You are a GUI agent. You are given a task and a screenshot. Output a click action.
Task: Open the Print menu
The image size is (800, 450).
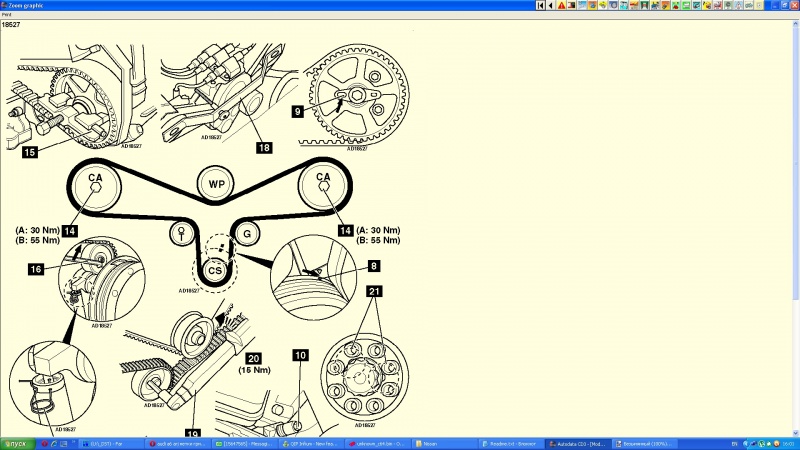pos(6,15)
